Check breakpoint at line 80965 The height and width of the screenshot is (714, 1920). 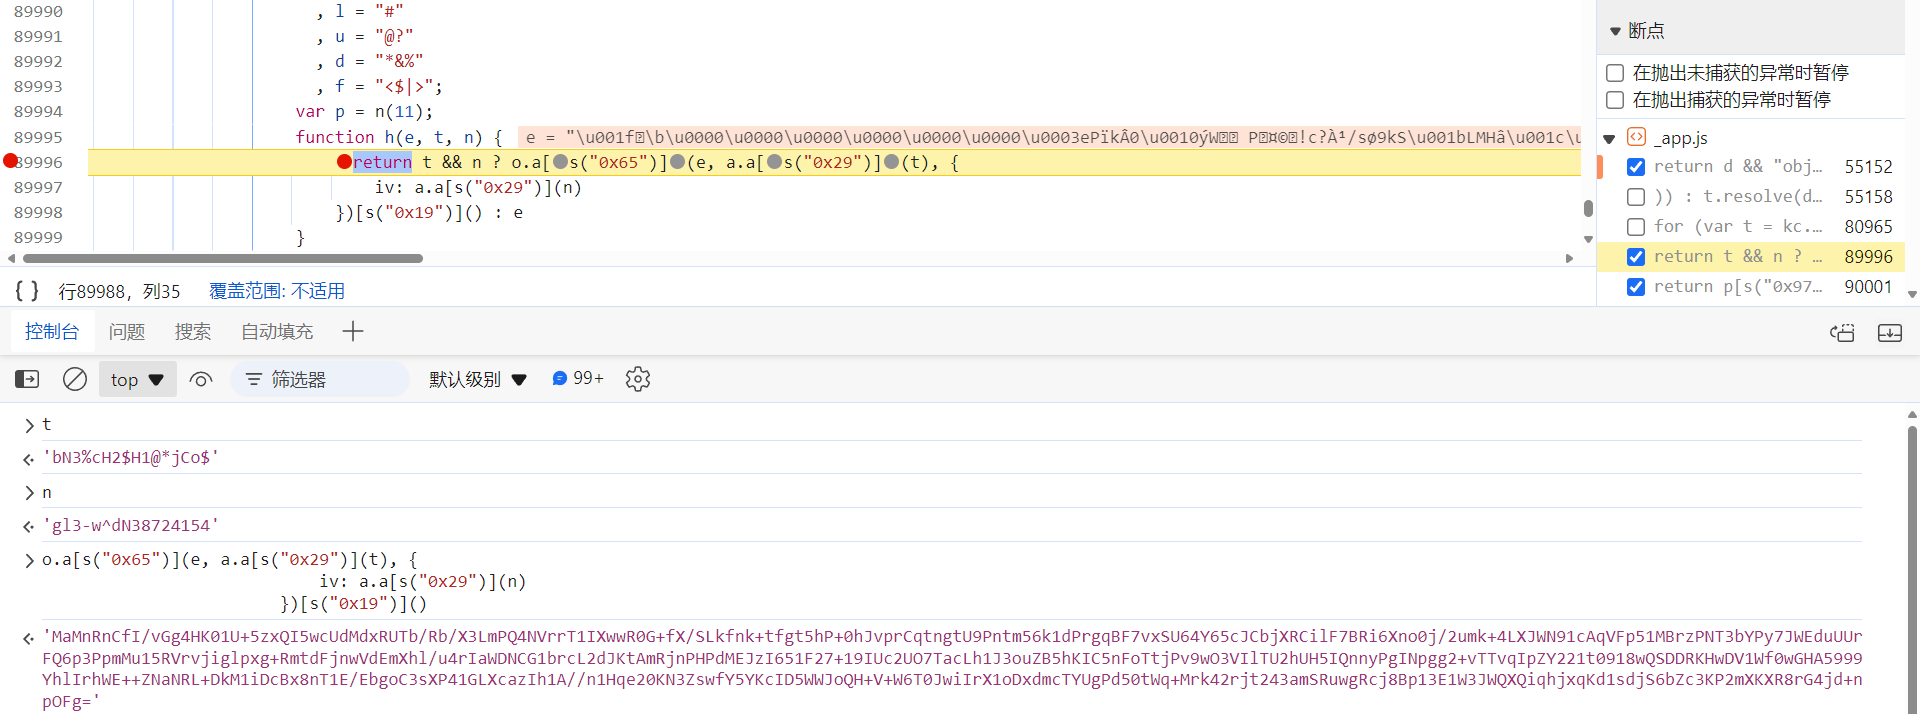1636,227
